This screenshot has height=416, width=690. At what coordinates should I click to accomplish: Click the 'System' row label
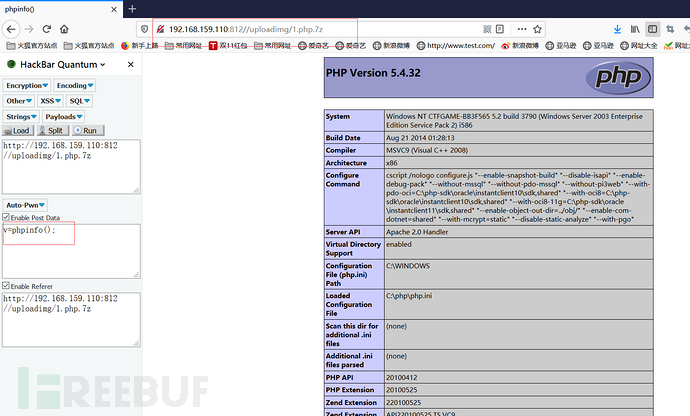coord(338,116)
